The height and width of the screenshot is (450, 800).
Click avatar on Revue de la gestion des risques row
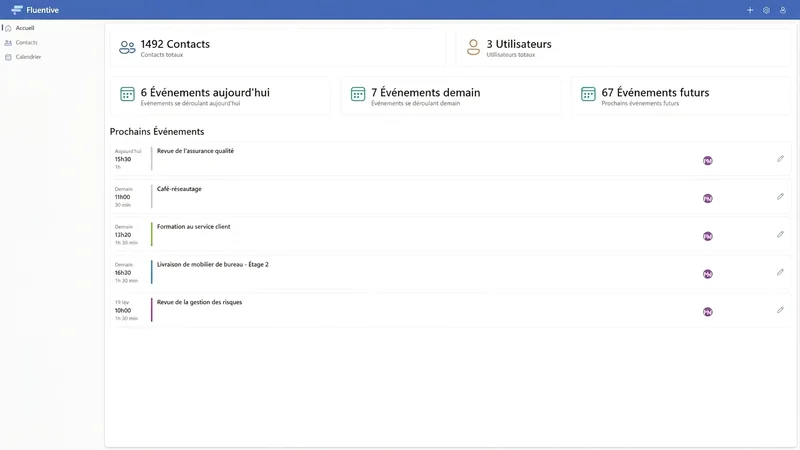click(708, 312)
